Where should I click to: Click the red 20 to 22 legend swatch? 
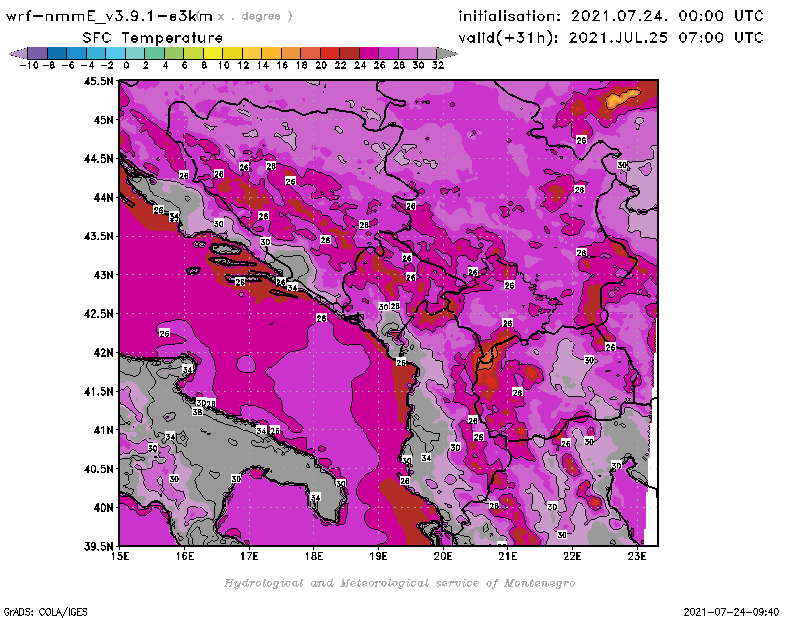click(x=330, y=54)
